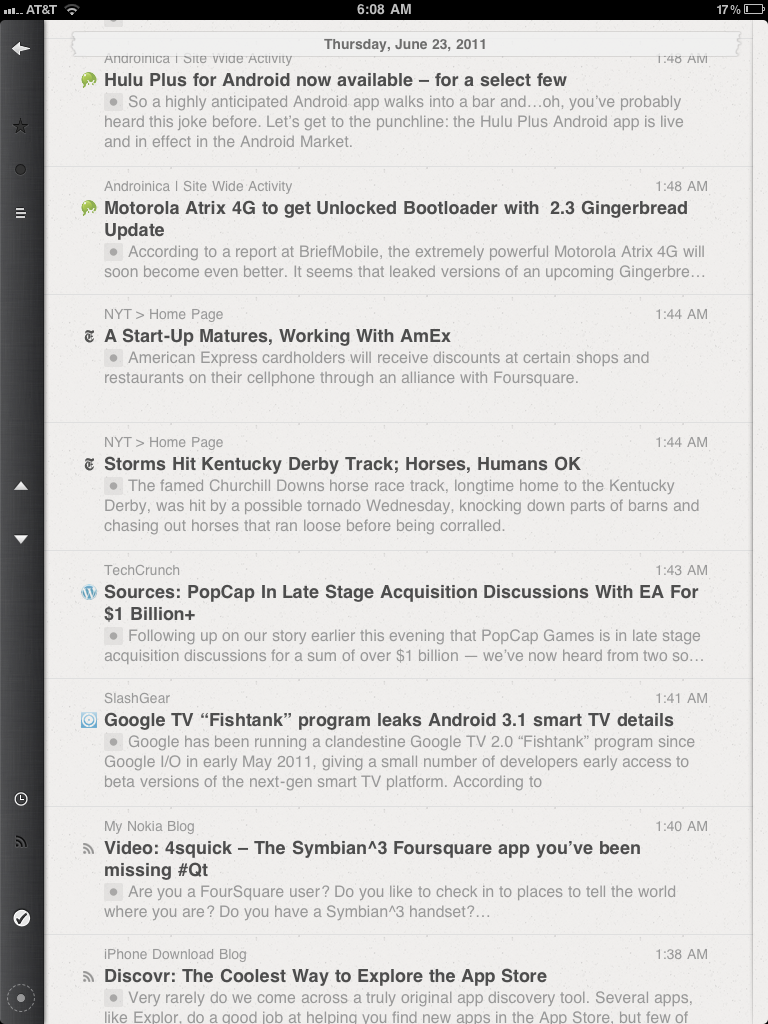768x1024 pixels.
Task: Open 'Video: 4squick – The Symbian^3 Foursquare app'
Action: pyautogui.click(x=372, y=859)
